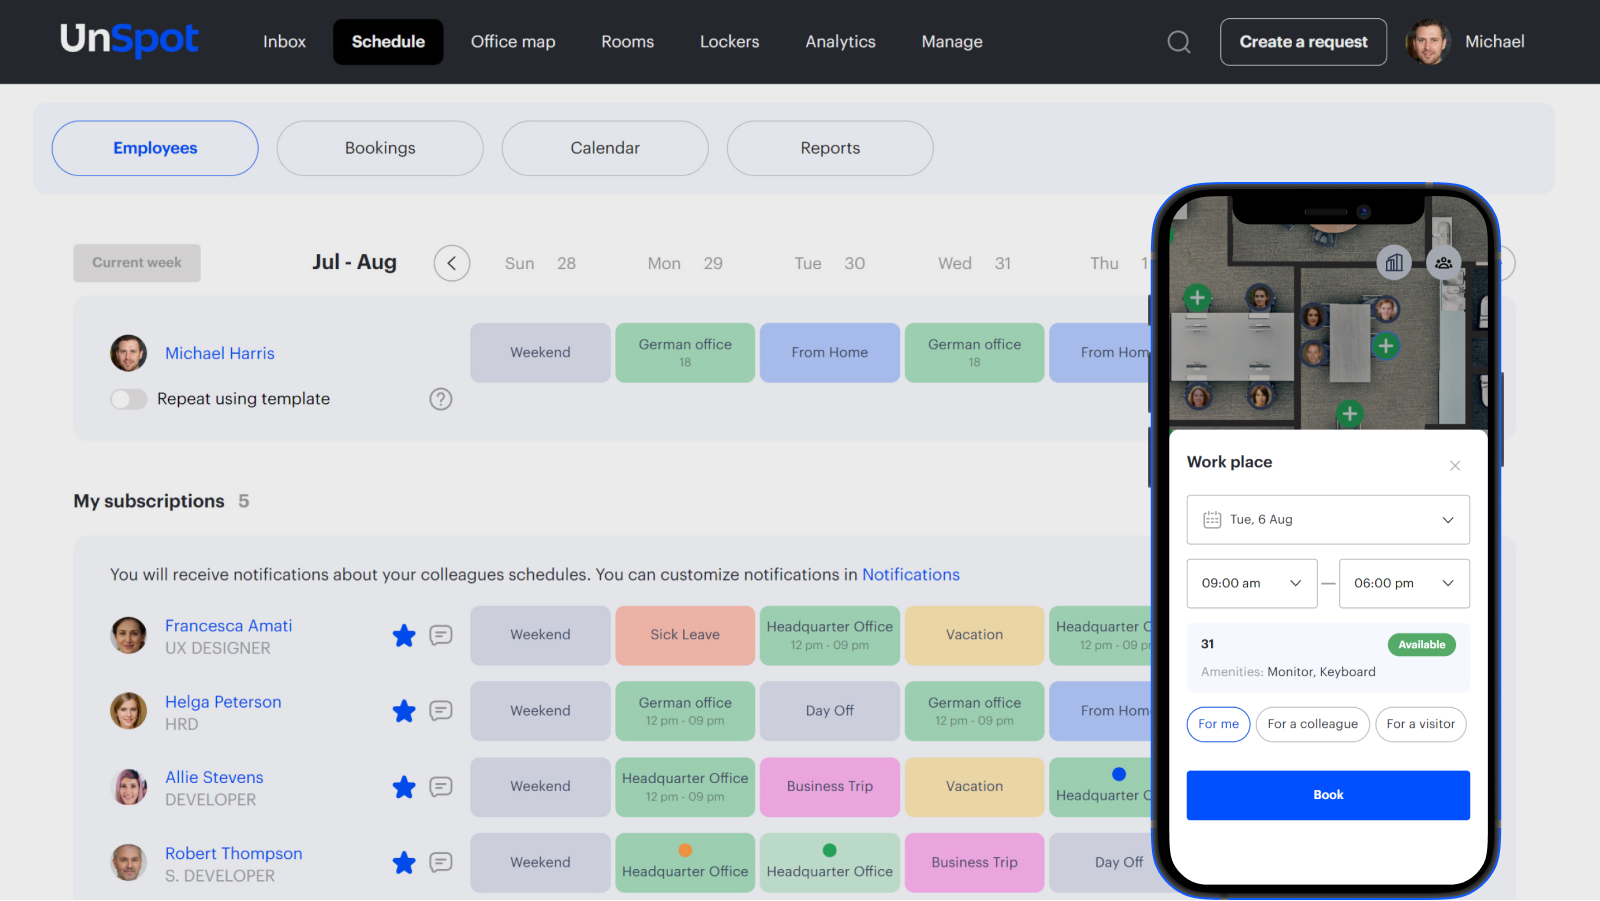This screenshot has width=1600, height=901.
Task: Open the 06:00 pm end time dropdown
Action: [x=1404, y=584]
